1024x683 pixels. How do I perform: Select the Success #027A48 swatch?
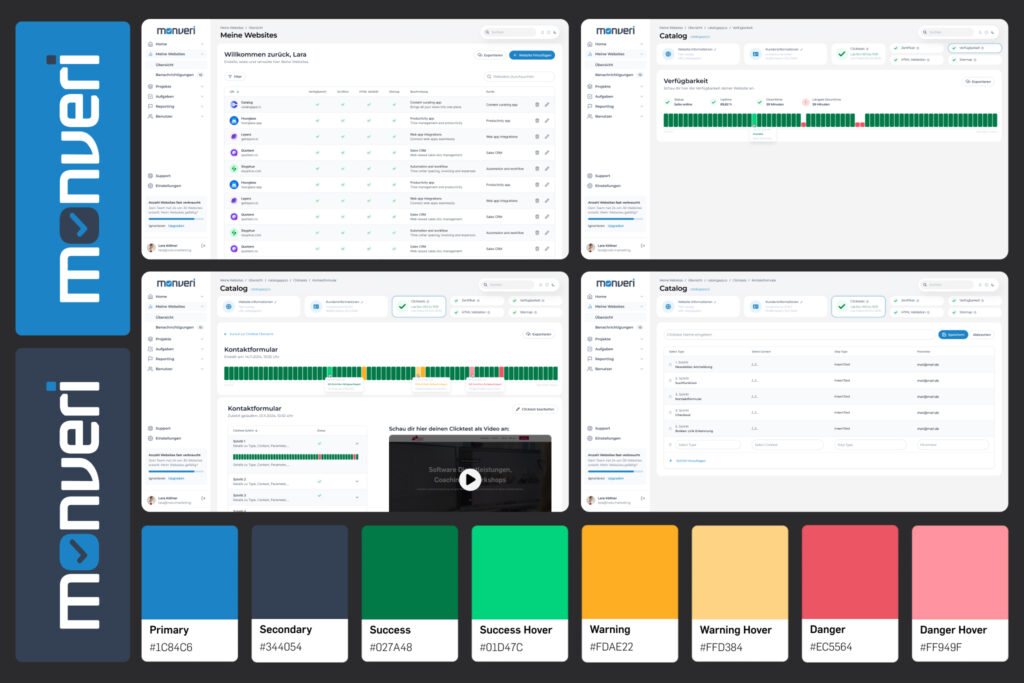click(x=409, y=594)
